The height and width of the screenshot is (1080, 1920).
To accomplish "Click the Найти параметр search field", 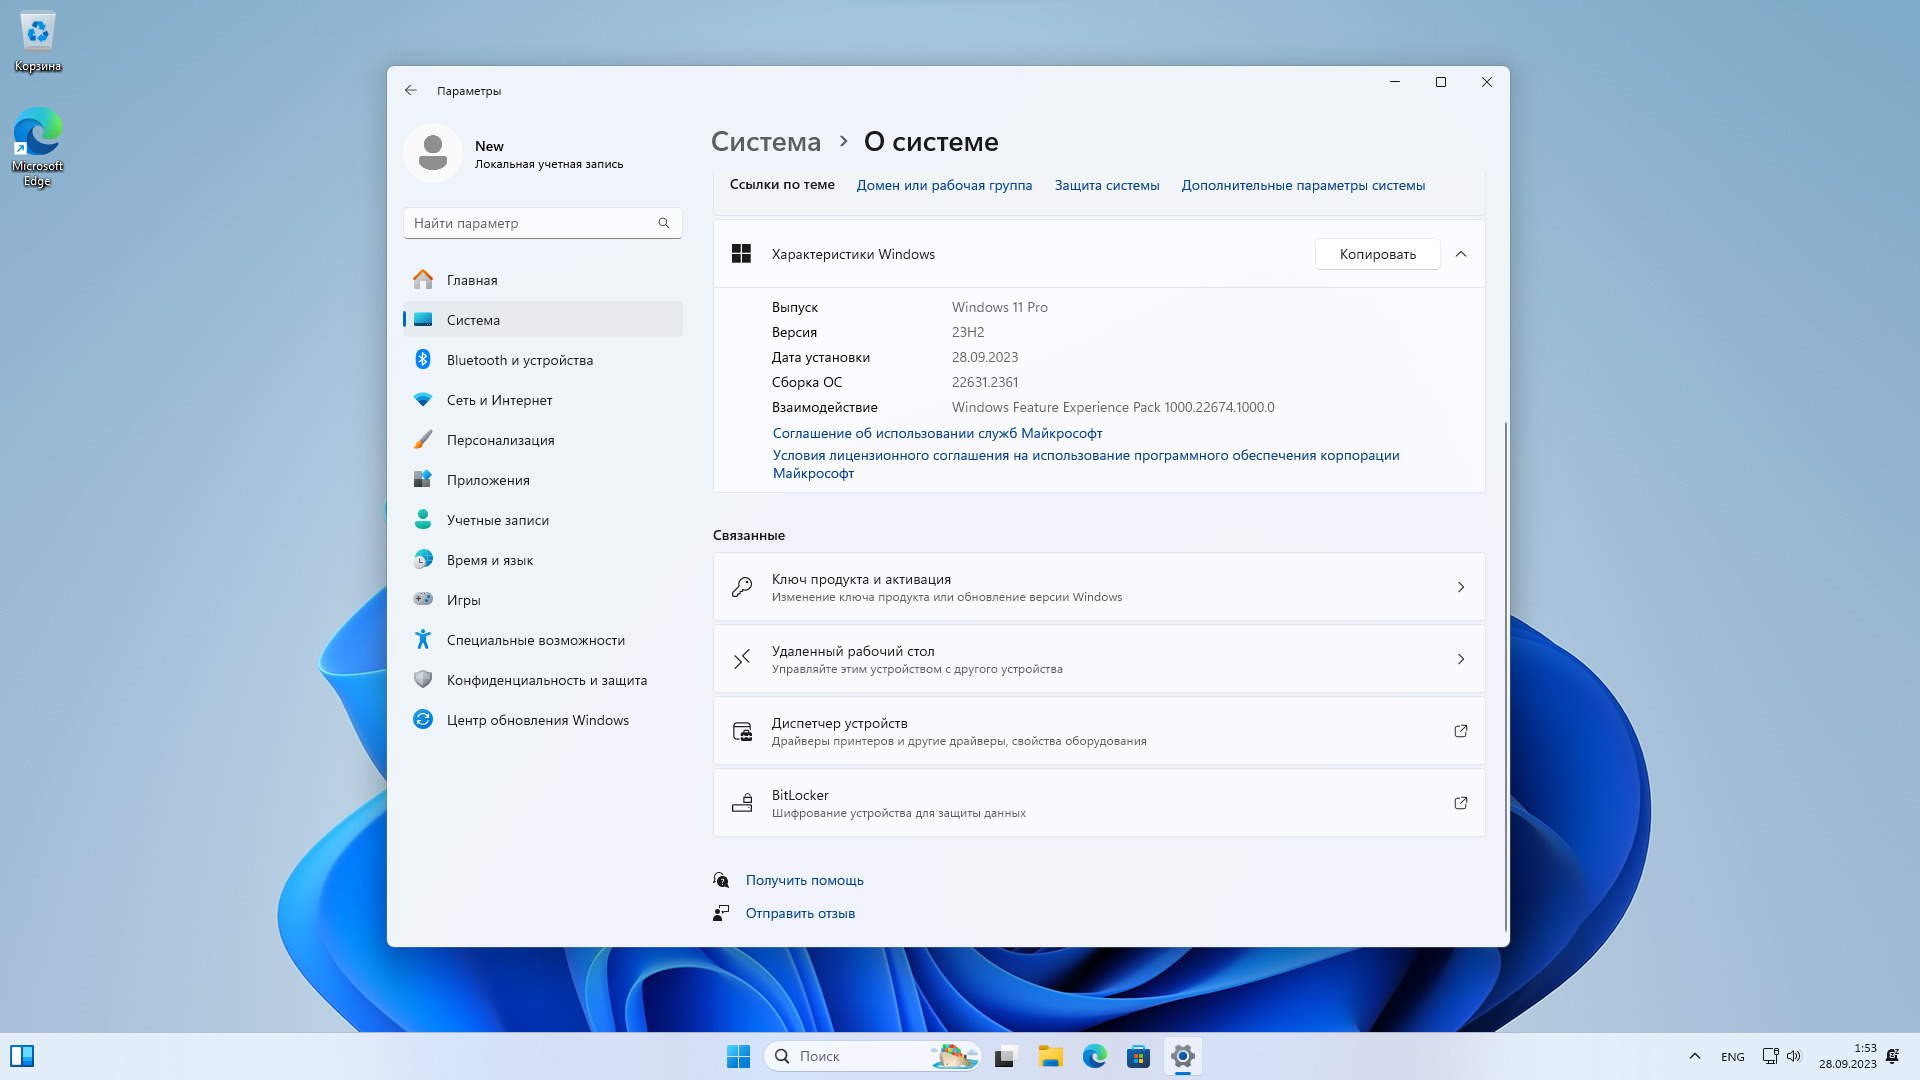I will point(530,223).
